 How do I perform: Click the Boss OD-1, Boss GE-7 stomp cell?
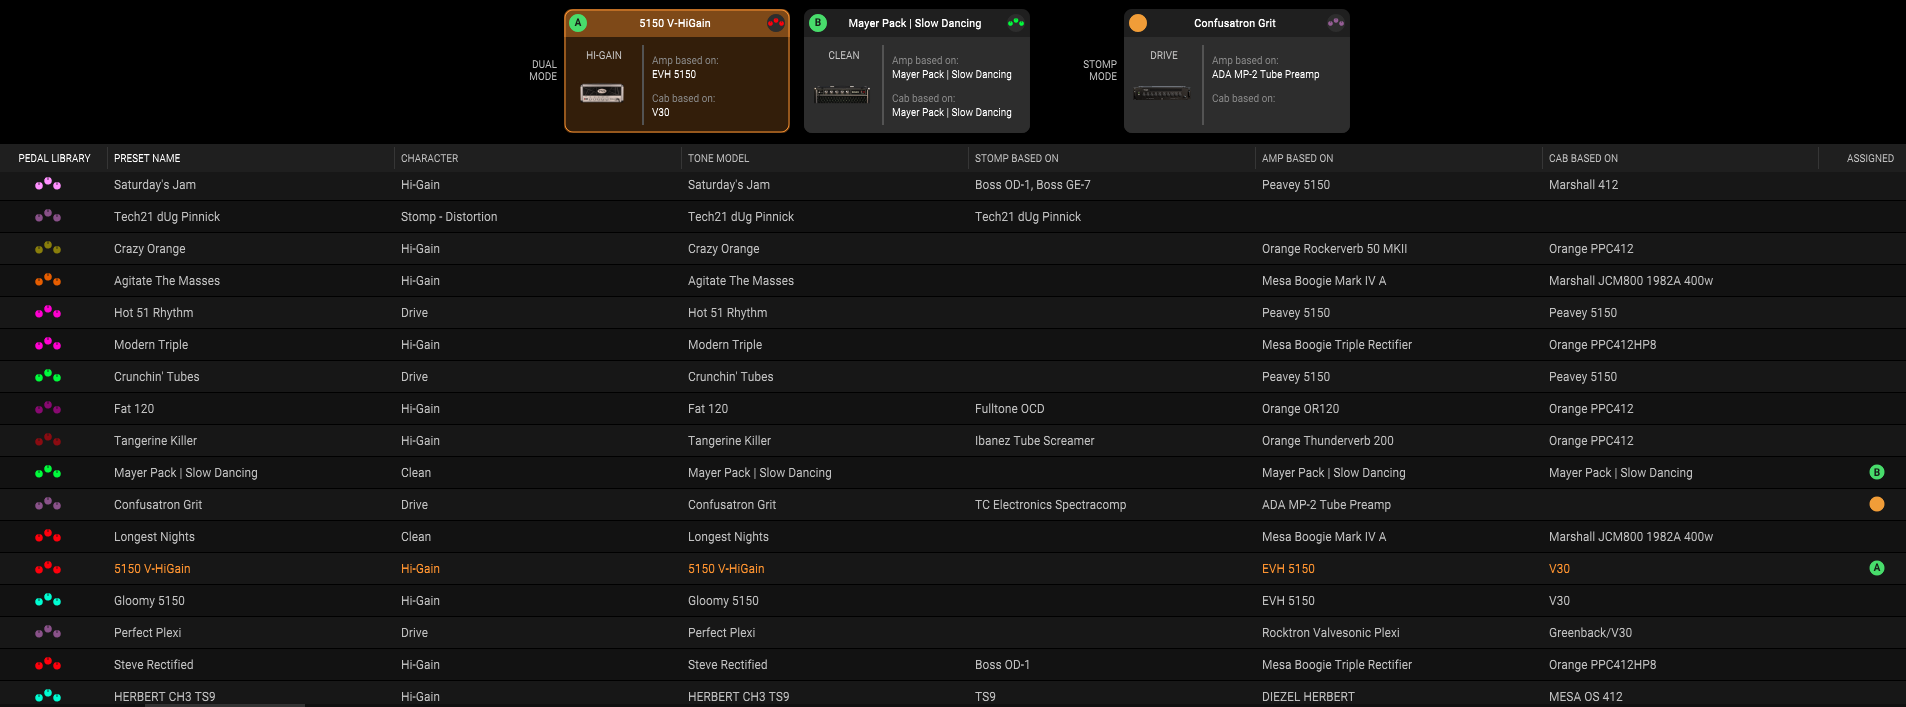click(1033, 185)
